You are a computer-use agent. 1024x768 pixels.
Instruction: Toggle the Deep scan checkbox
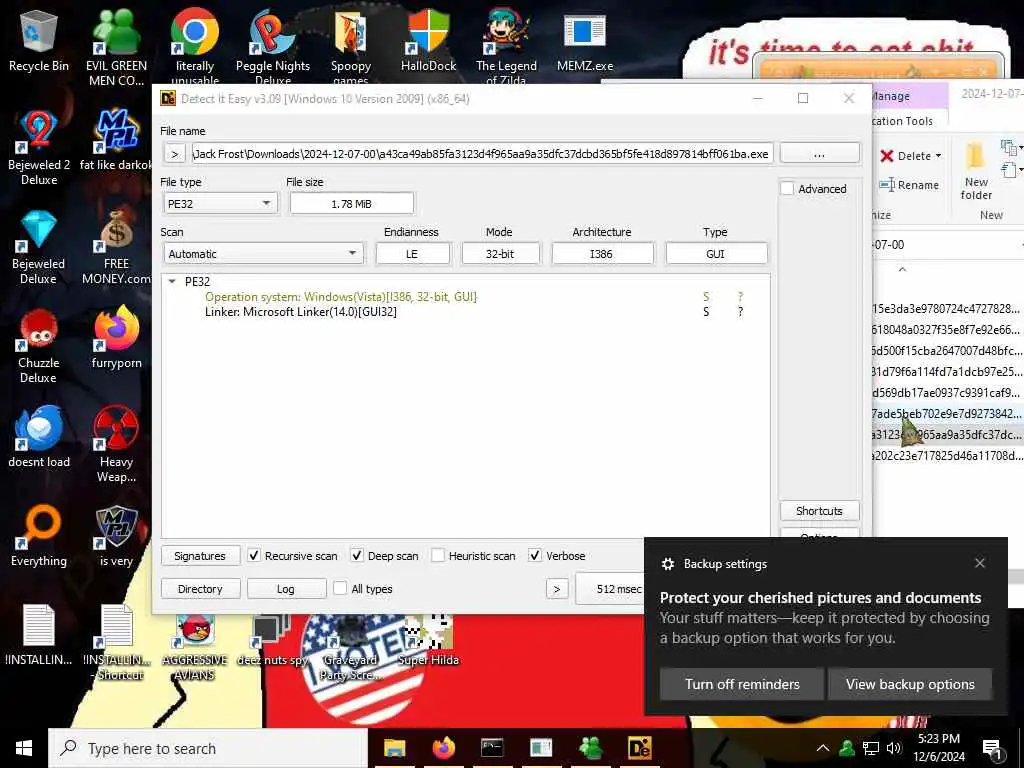click(x=357, y=556)
